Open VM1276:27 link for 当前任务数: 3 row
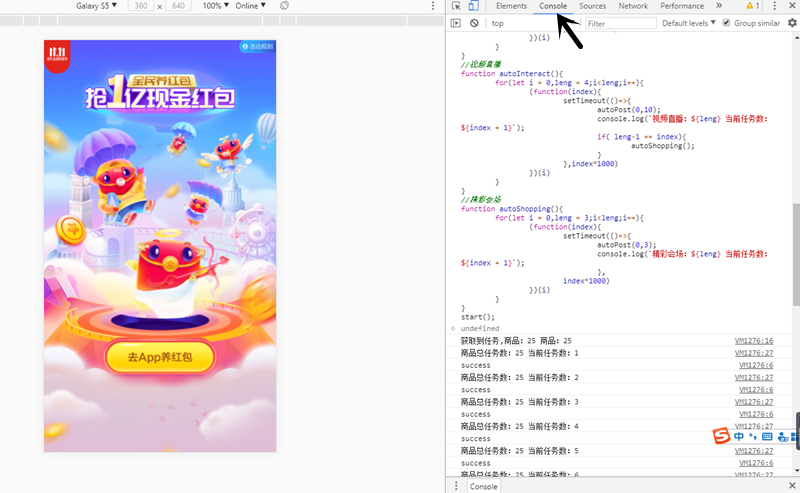The height and width of the screenshot is (493, 800). pos(754,402)
